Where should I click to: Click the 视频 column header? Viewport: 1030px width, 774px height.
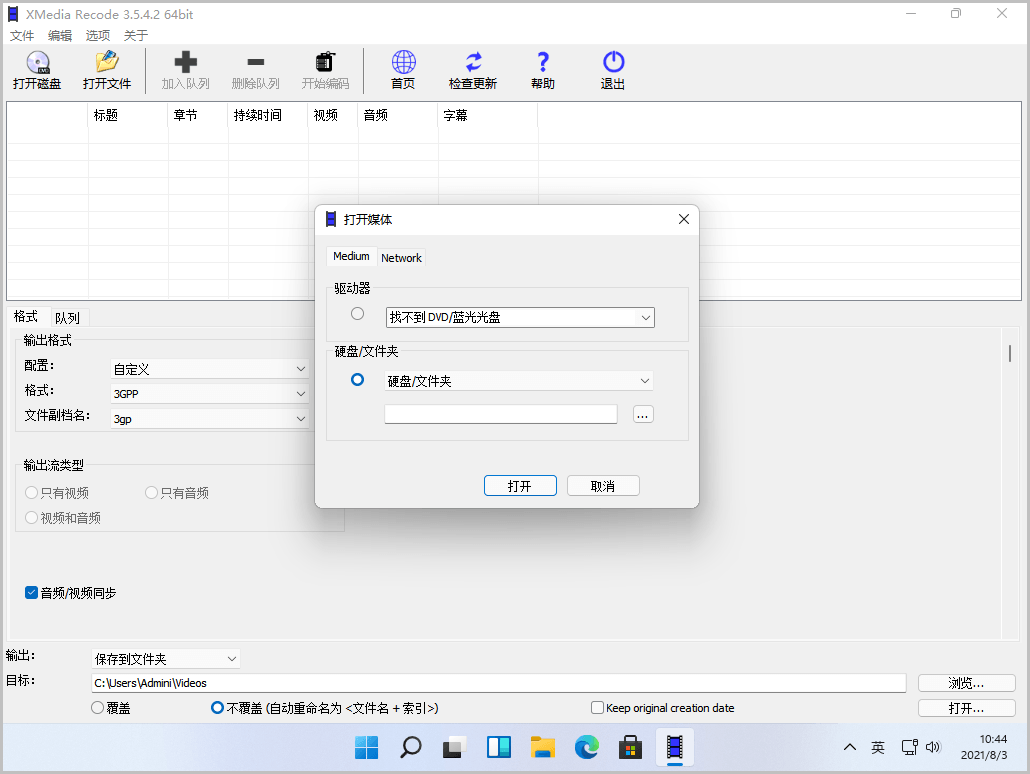pyautogui.click(x=333, y=116)
